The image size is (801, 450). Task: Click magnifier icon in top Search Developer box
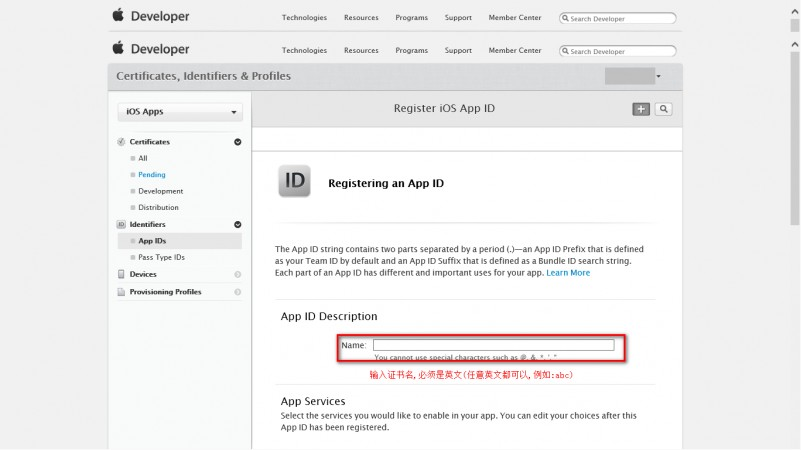565,18
